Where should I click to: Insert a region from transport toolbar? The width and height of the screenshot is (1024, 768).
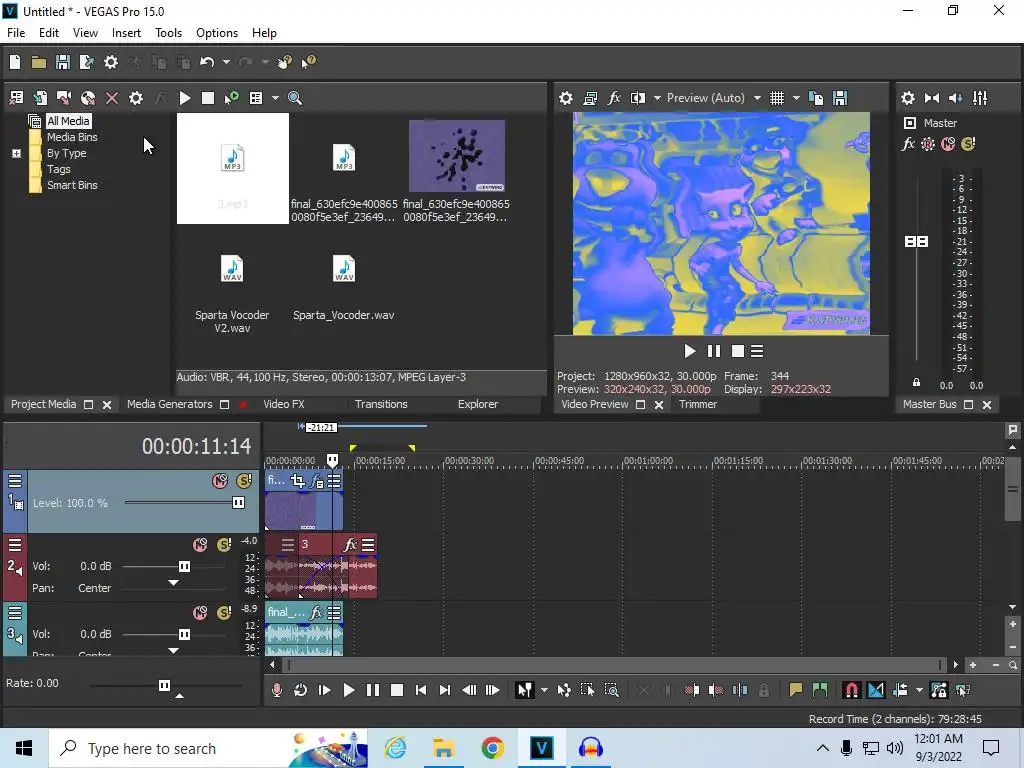[820, 690]
